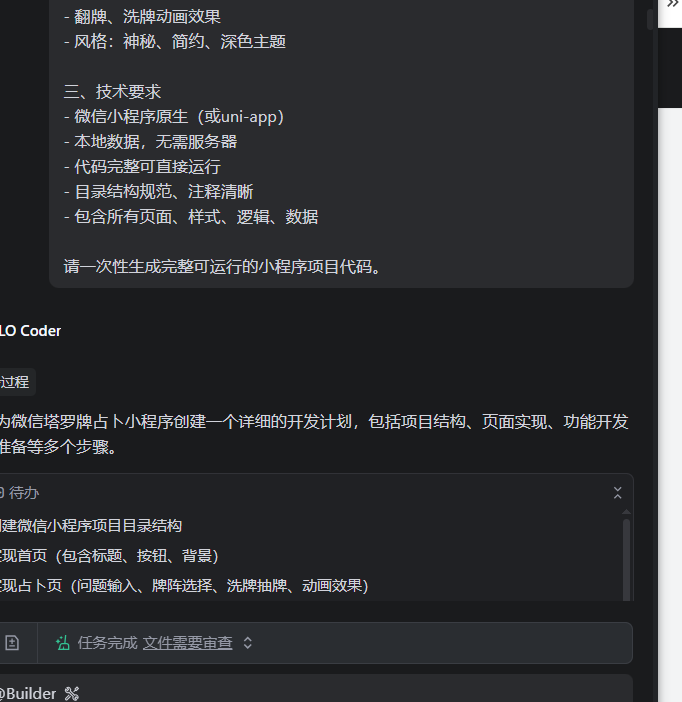Select the 微信小程序项目目录结构 todo item

92,525
